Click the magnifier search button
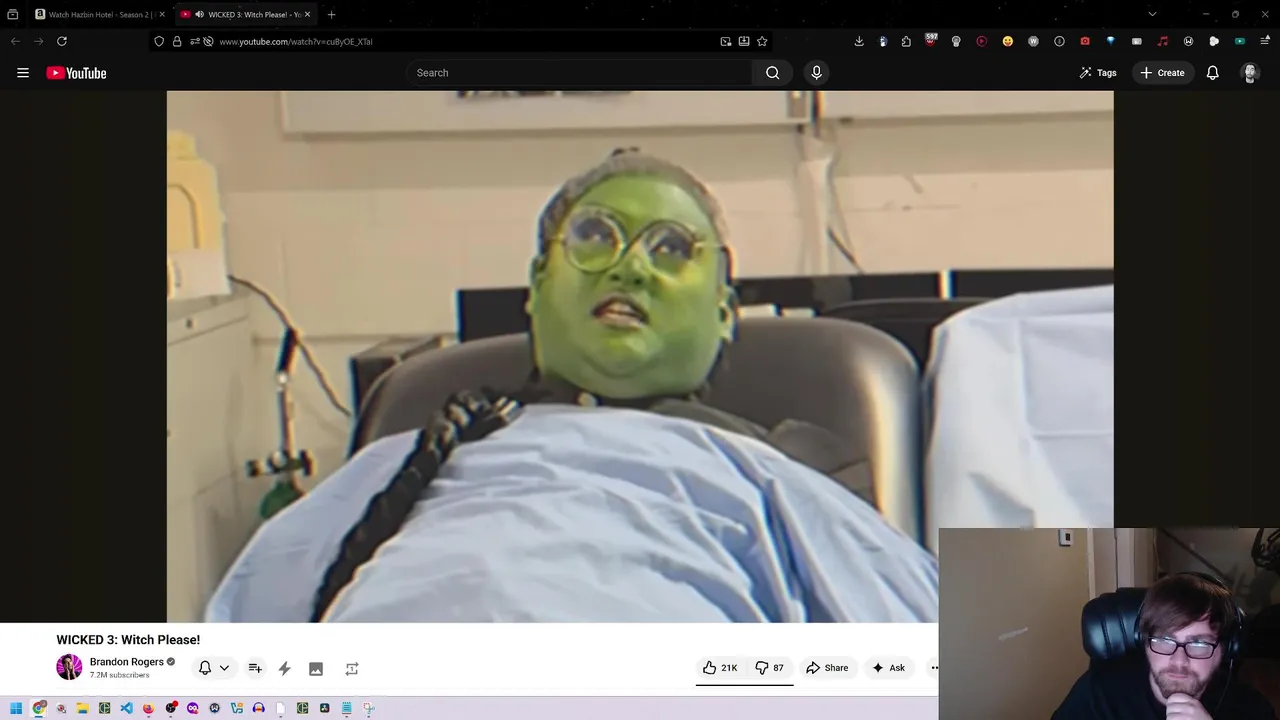Viewport: 1280px width, 720px height. coord(772,73)
